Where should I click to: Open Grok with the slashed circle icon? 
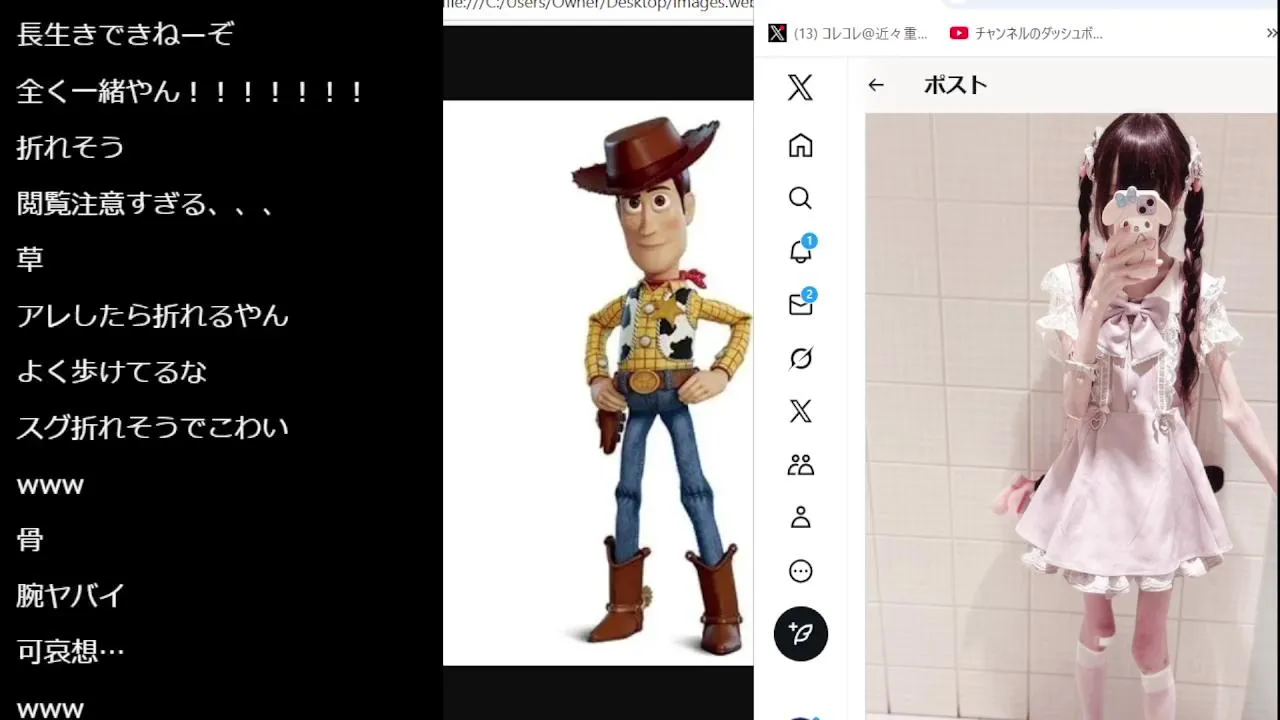click(x=800, y=358)
